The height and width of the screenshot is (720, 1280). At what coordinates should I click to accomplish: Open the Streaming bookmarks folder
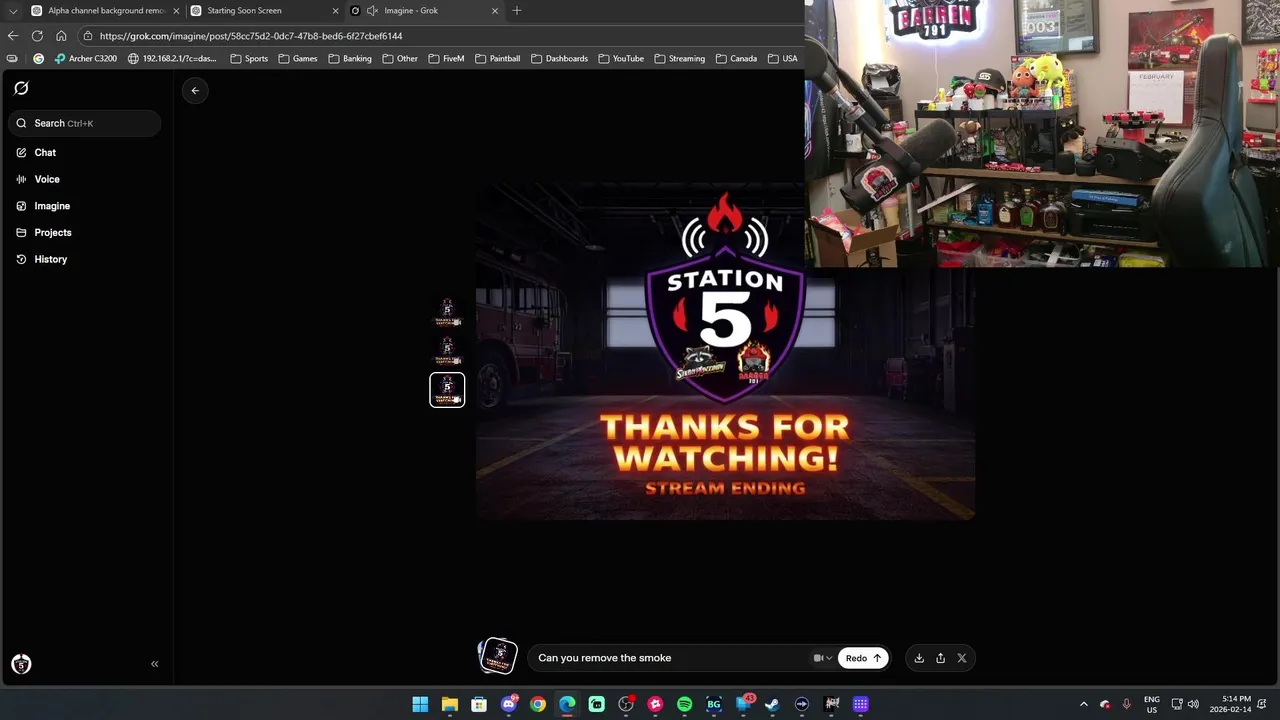(680, 59)
